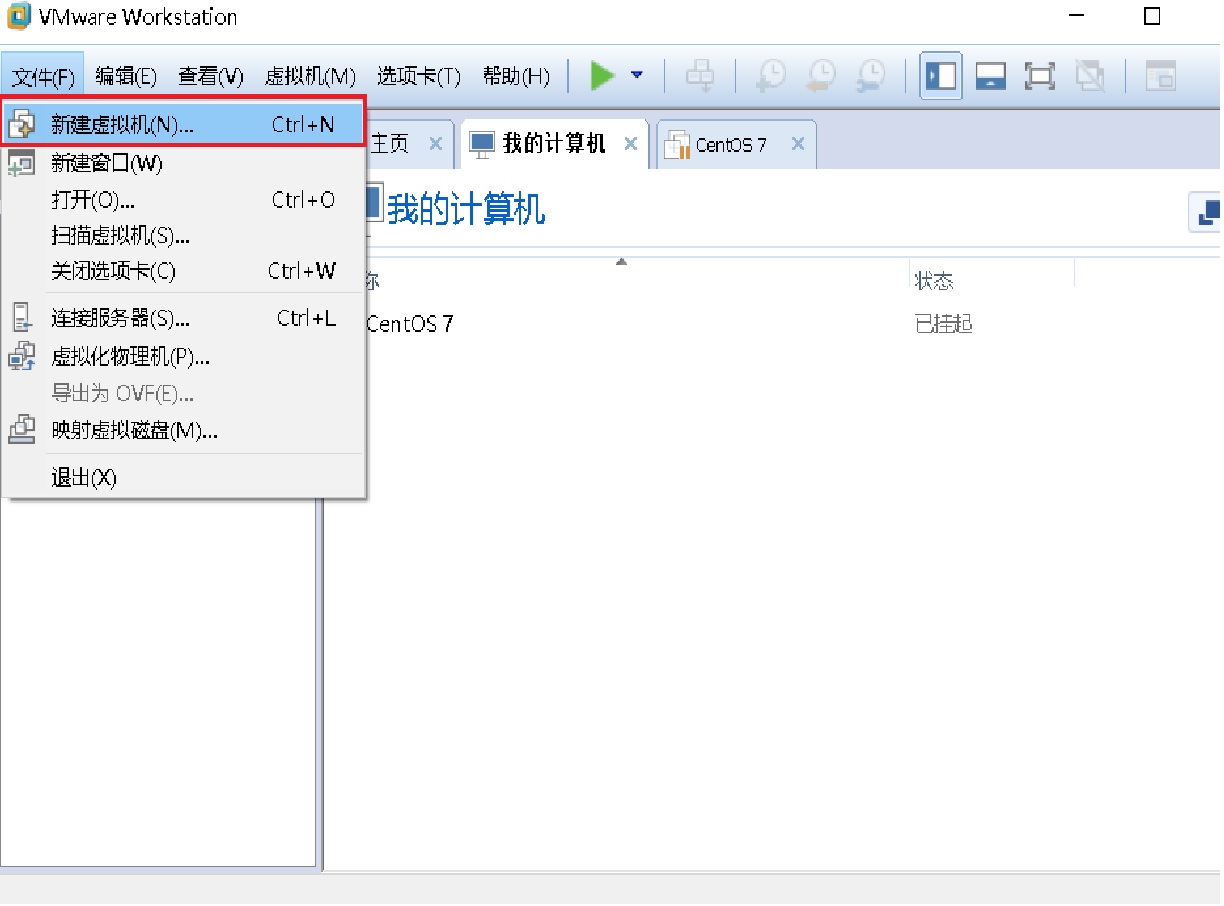Click the map virtual disk menu icon

click(x=22, y=430)
